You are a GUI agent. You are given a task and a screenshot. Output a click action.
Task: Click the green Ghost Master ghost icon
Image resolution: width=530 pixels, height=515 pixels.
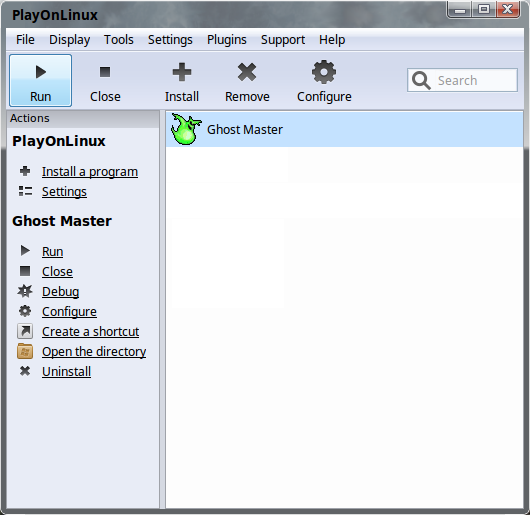[186, 129]
